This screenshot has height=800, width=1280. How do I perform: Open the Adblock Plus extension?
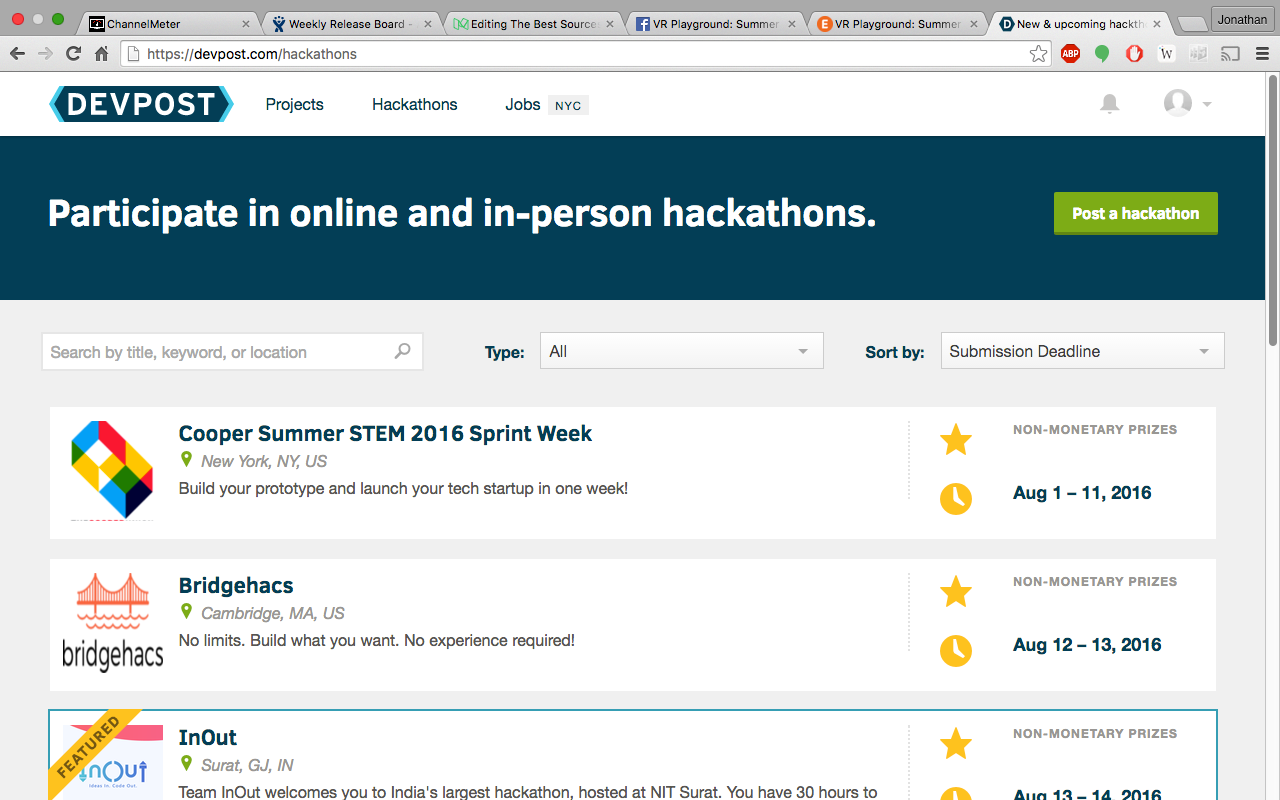tap(1070, 54)
